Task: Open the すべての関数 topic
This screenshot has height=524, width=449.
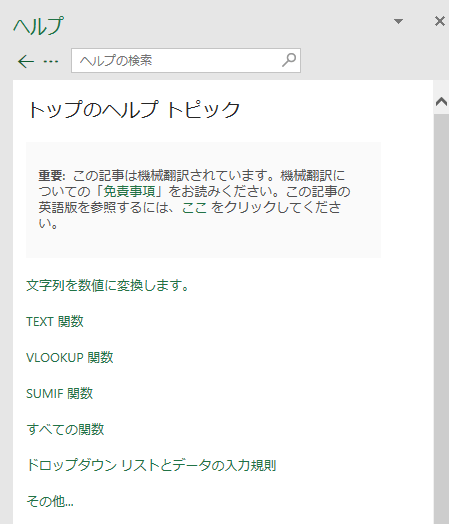Action: coord(65,429)
